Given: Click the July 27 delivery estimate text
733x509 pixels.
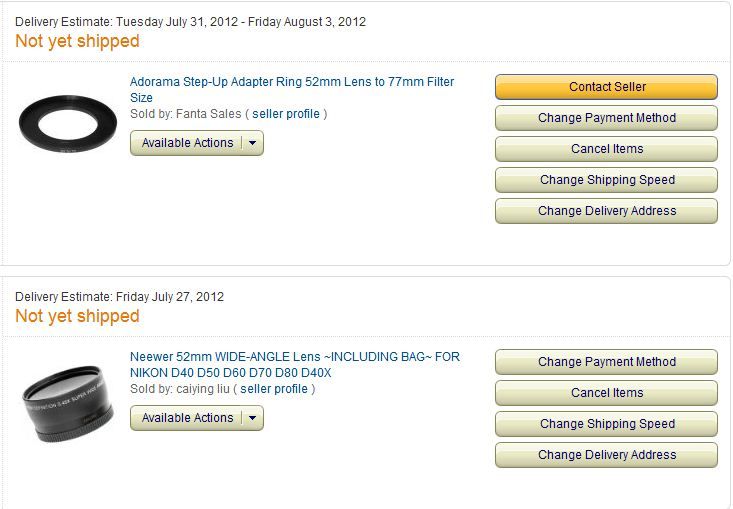Looking at the screenshot, I should pos(119,297).
